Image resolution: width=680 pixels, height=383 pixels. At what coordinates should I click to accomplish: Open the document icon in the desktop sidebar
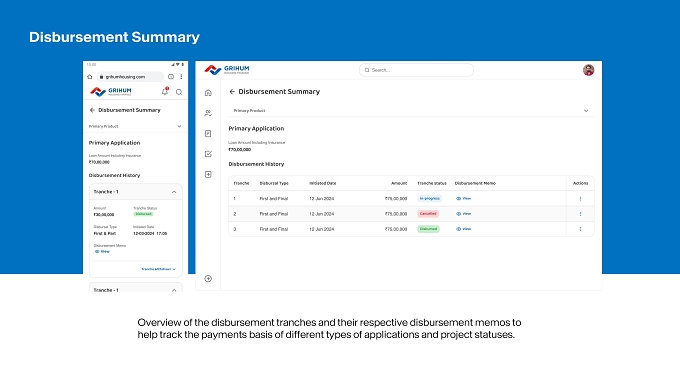208,134
